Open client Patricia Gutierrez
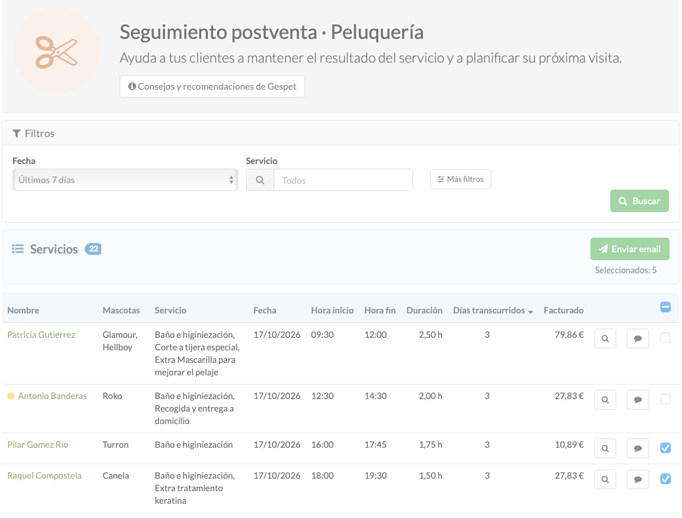Image resolution: width=682 pixels, height=518 pixels. pos(41,335)
